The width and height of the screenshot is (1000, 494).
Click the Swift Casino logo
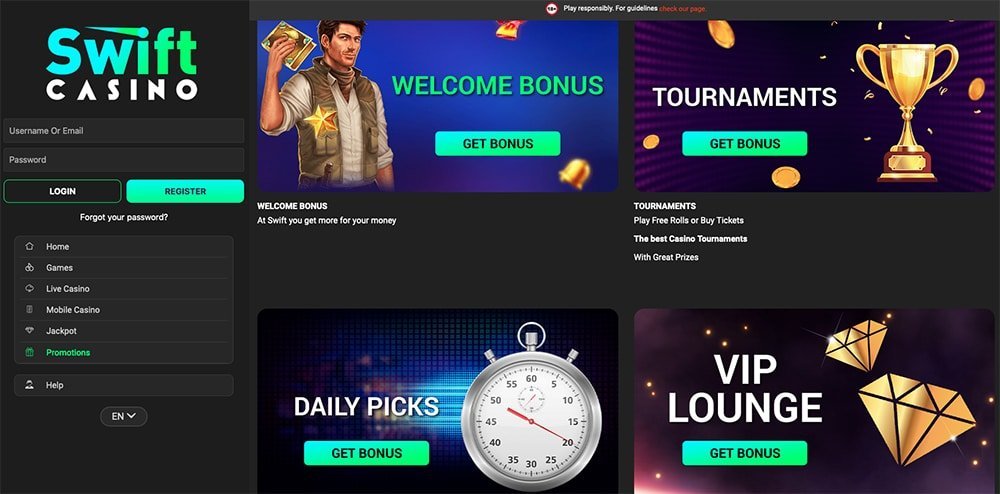122,64
